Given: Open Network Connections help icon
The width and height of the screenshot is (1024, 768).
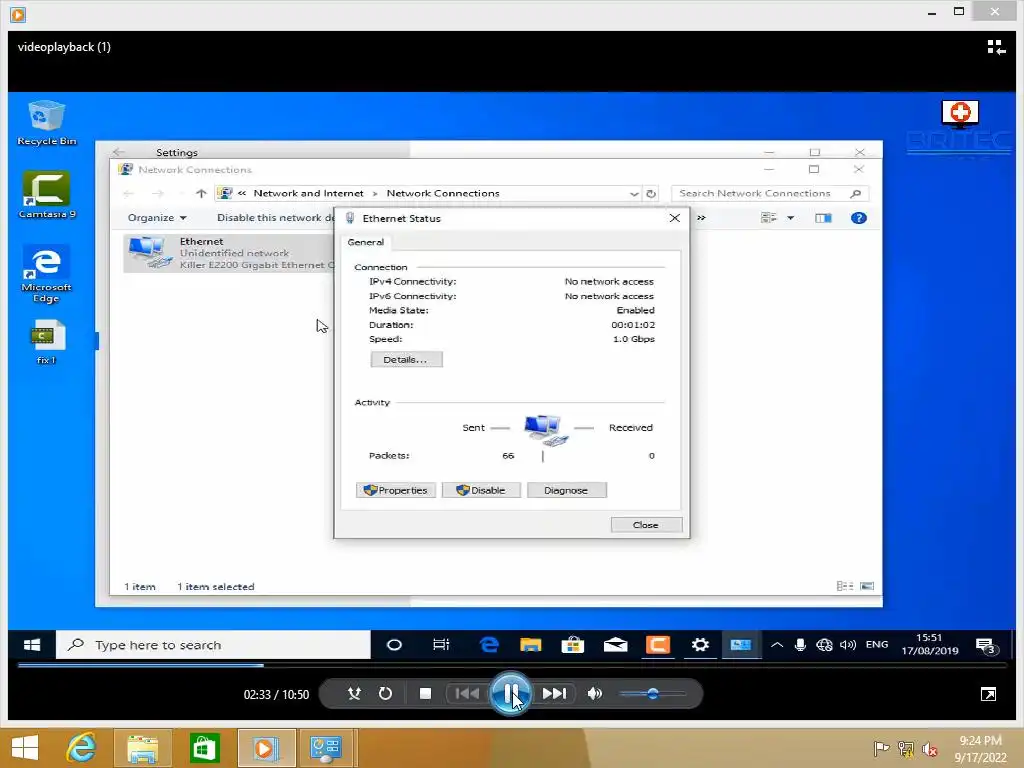Looking at the screenshot, I should [859, 218].
